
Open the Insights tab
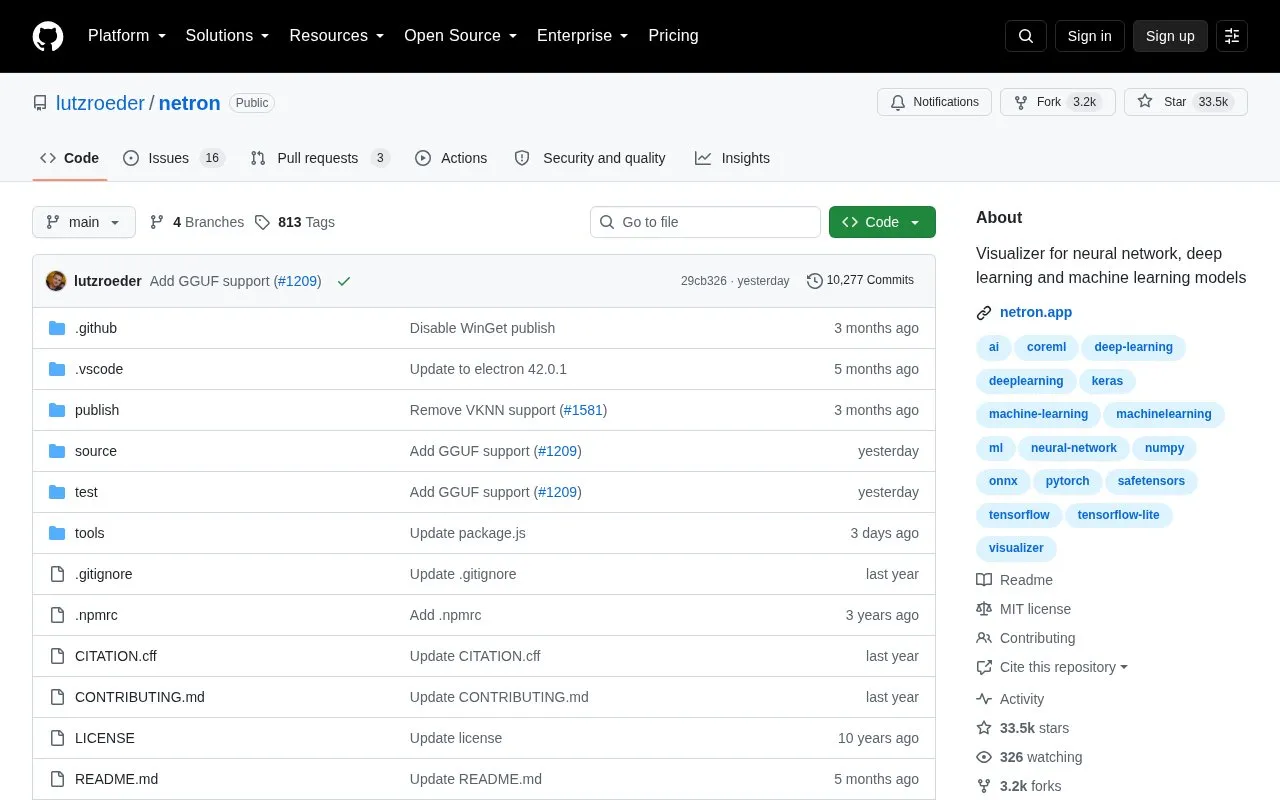(733, 158)
